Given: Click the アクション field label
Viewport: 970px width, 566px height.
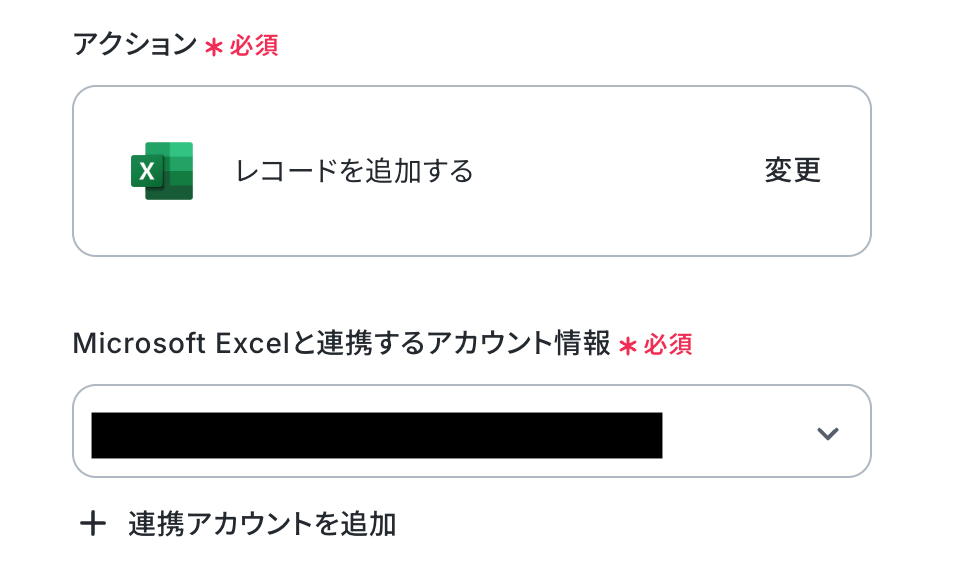Looking at the screenshot, I should pyautogui.click(x=134, y=44).
